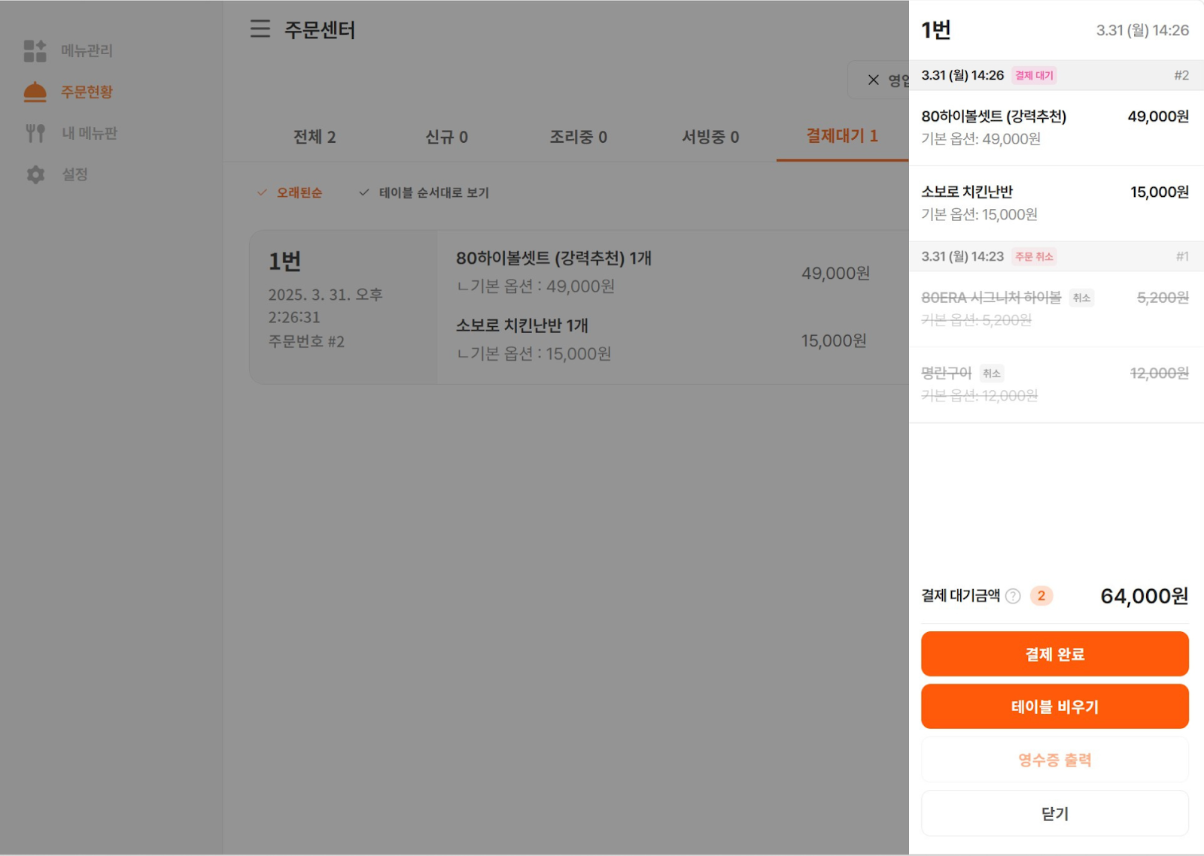The image size is (1204, 856).
Task: Click cancelled item 명란구이
Action: point(946,373)
